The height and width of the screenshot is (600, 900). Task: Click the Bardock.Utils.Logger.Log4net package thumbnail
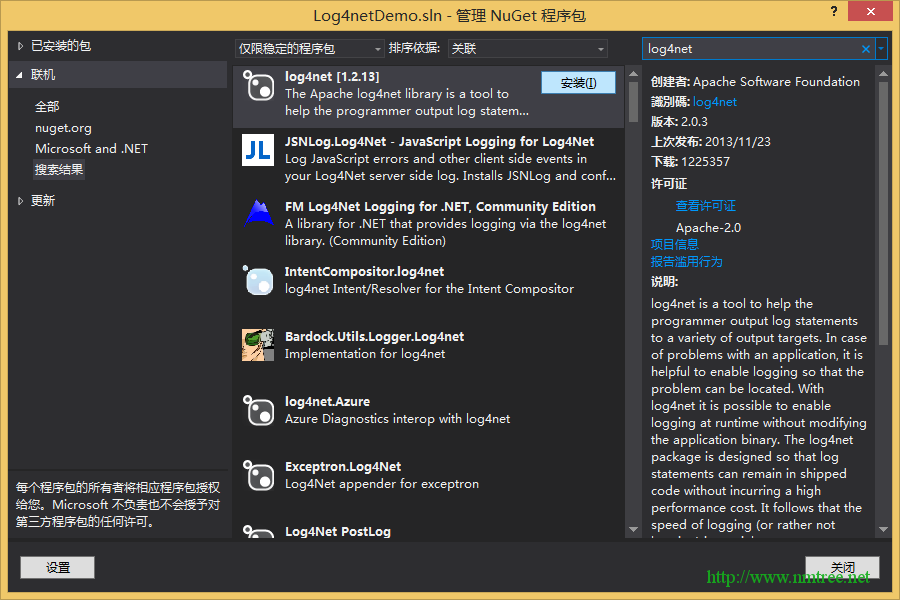pos(258,345)
